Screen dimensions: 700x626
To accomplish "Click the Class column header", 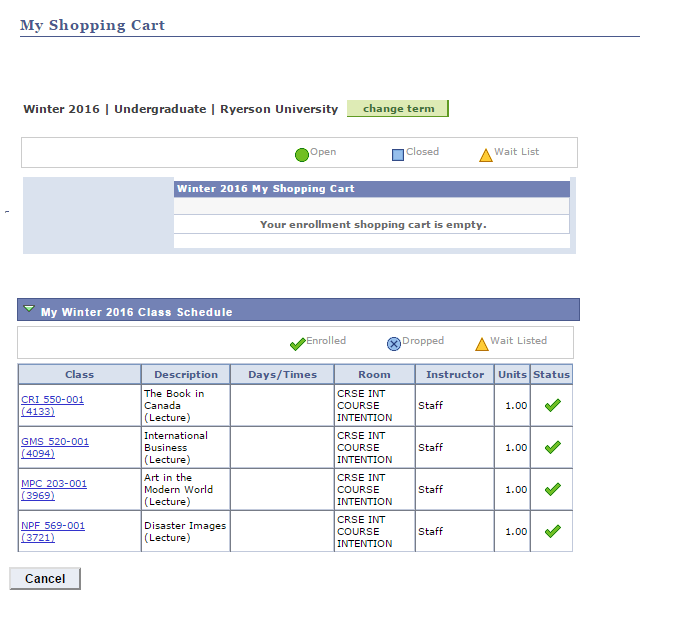I will (x=79, y=375).
